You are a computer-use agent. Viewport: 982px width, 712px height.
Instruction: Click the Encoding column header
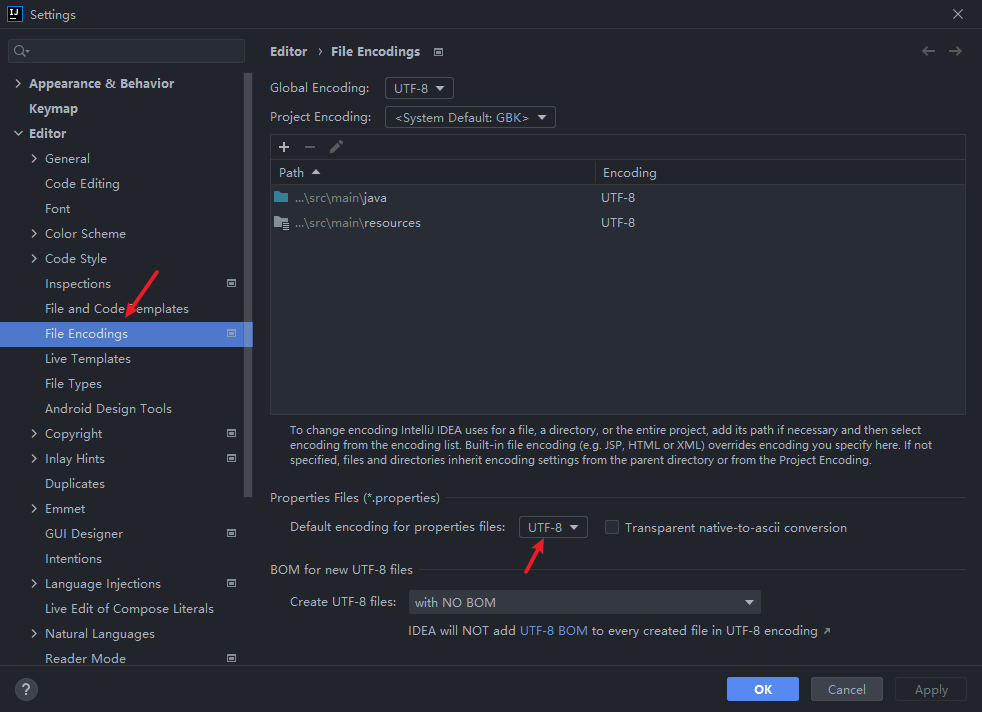point(780,172)
